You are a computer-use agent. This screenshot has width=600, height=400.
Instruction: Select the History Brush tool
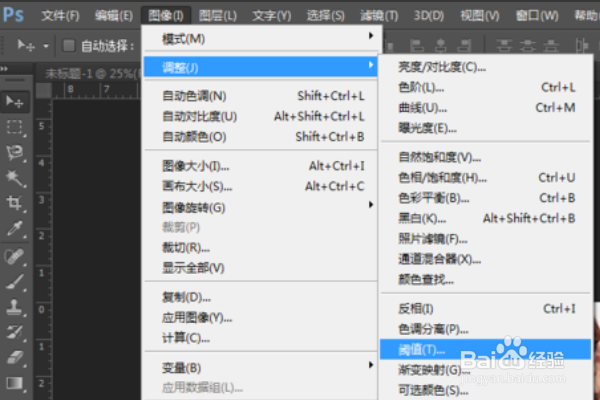point(15,332)
